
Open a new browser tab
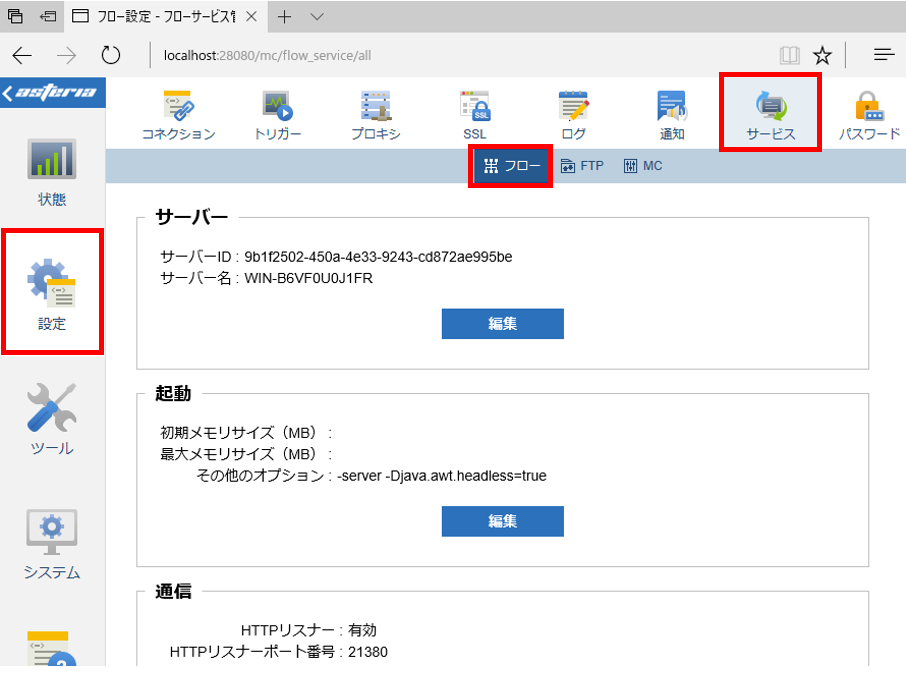pyautogui.click(x=284, y=17)
